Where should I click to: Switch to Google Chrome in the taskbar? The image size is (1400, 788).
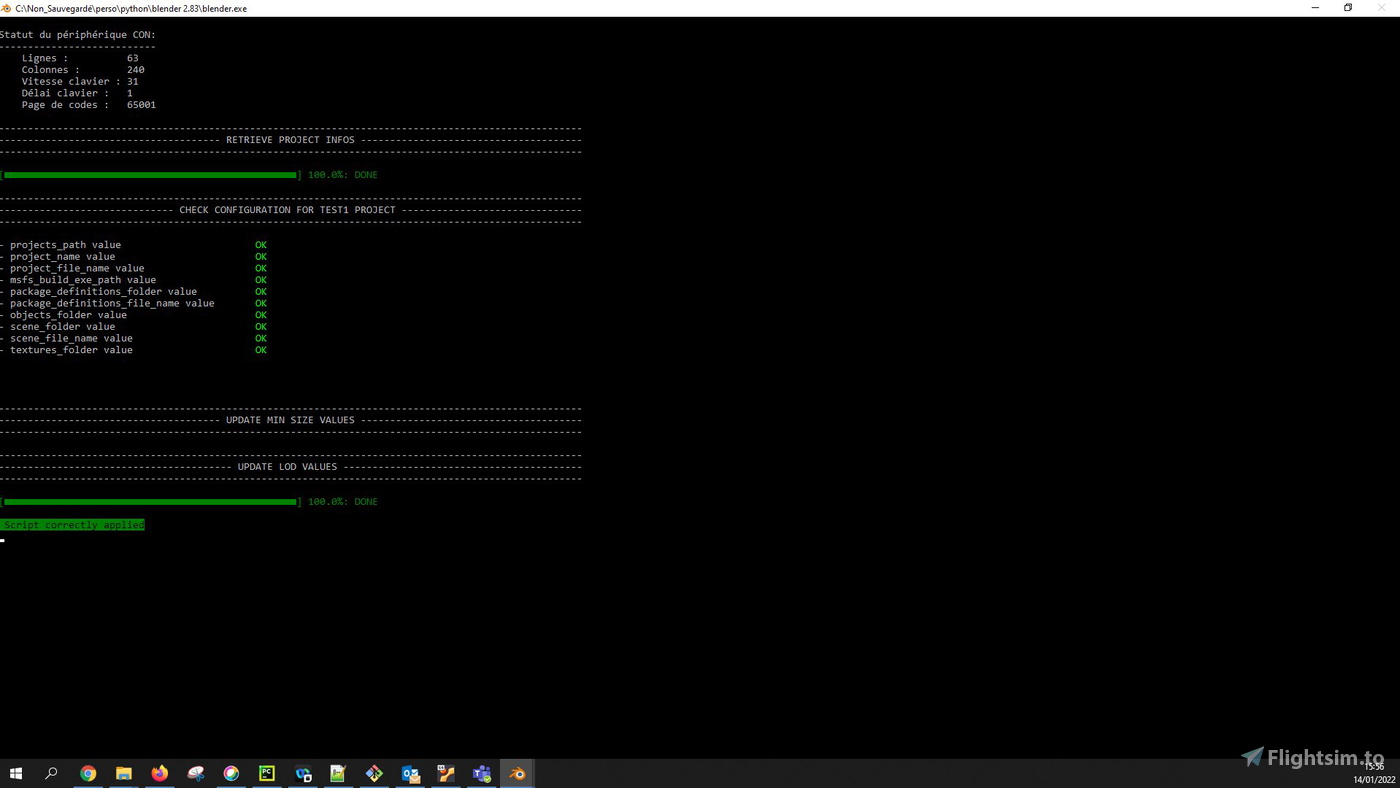tap(88, 773)
